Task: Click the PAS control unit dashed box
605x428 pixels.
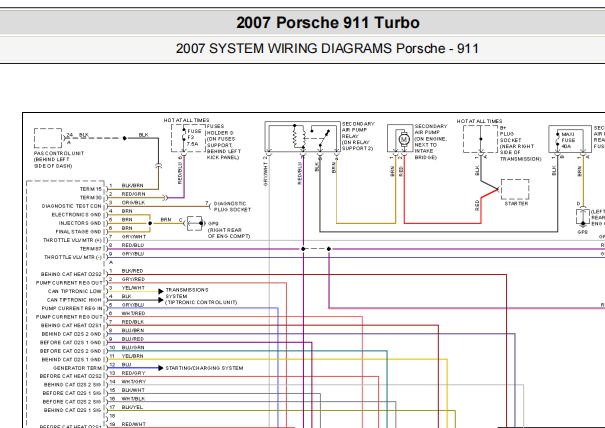Action: coord(48,138)
